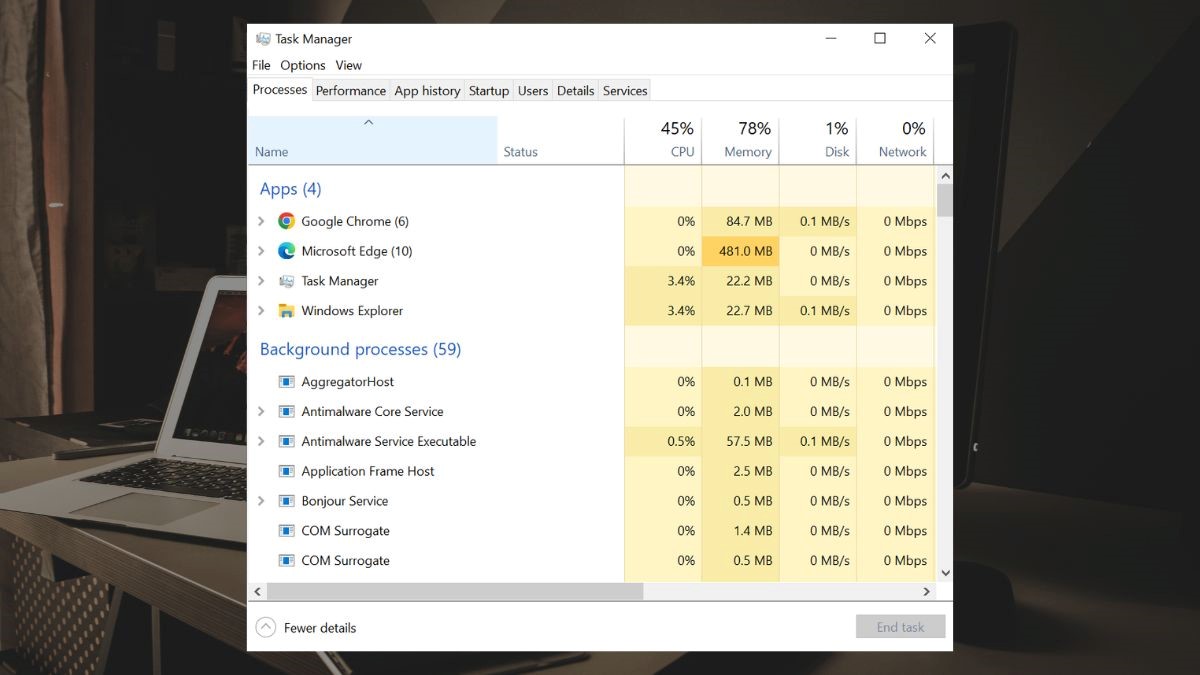
Task: Expand the Antimalware Service Executable entry
Action: (x=261, y=441)
